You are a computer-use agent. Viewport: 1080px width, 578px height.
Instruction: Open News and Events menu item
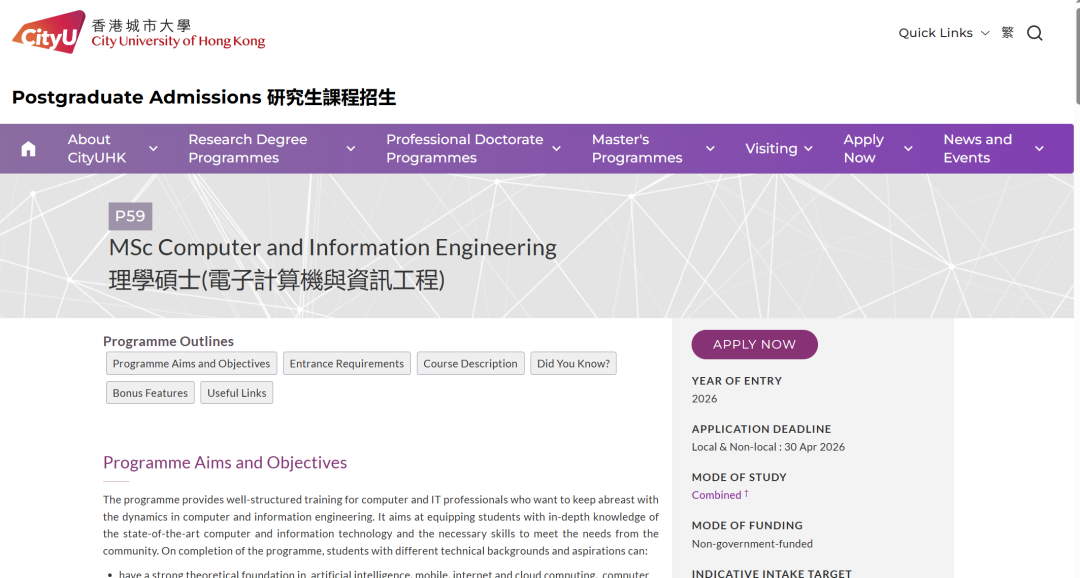(977, 149)
